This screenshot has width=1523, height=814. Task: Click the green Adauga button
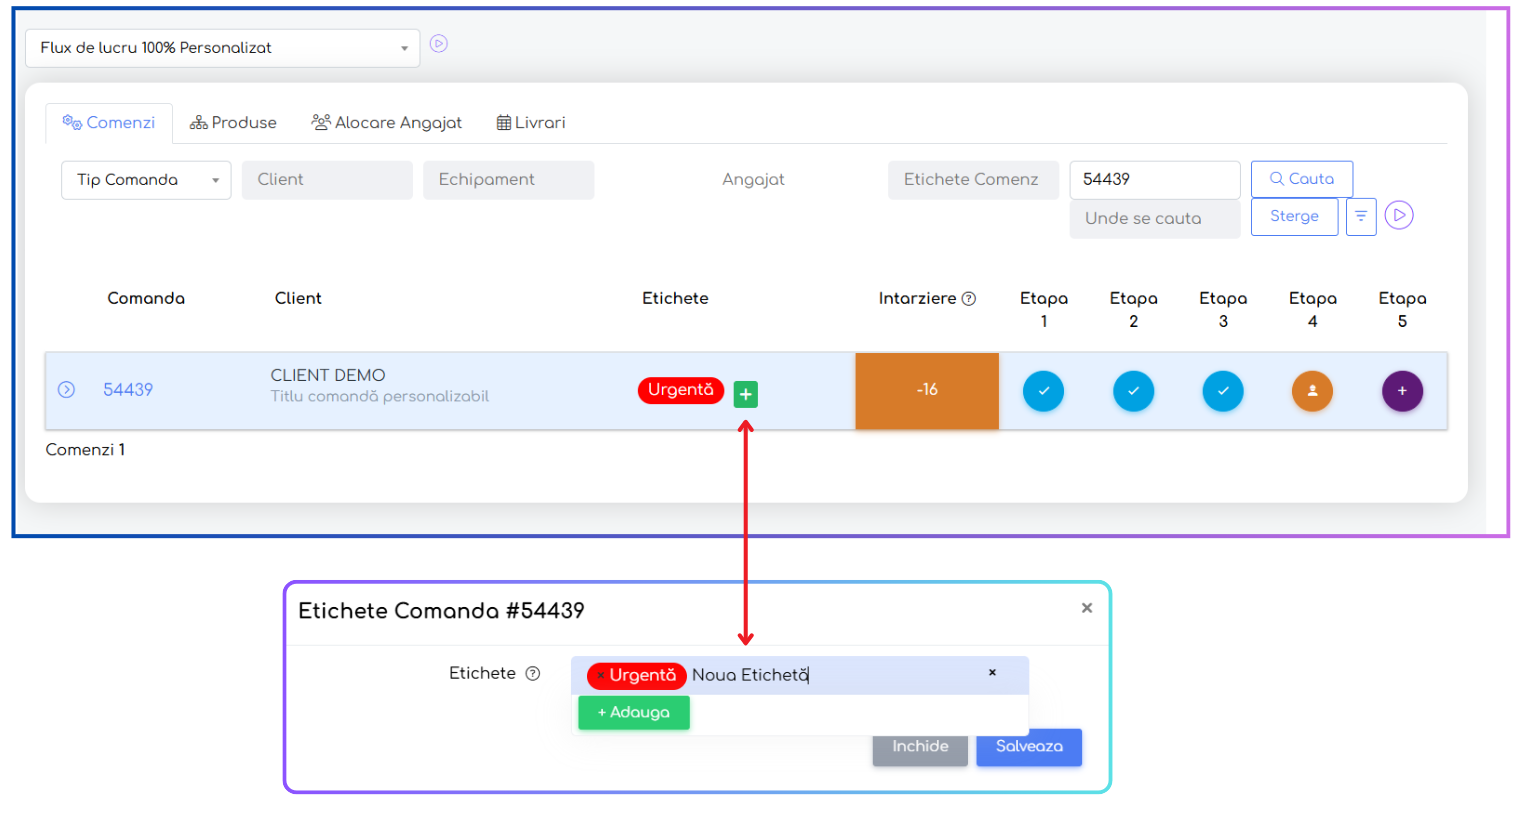(x=634, y=712)
